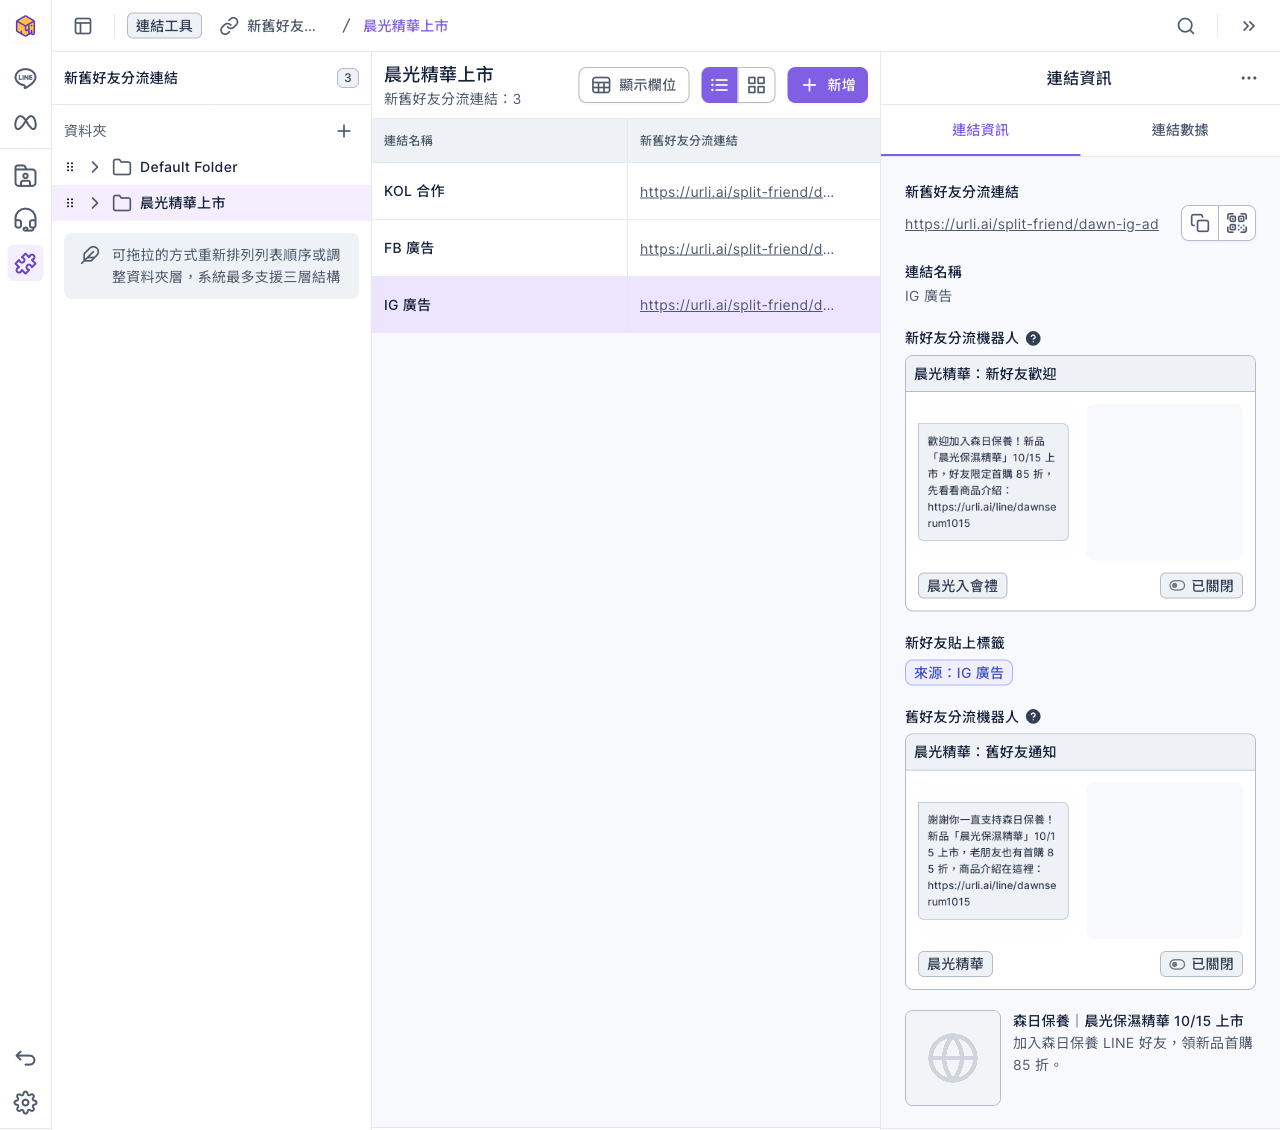Switch to grid view
Image resolution: width=1280 pixels, height=1130 pixels.
[x=757, y=85]
